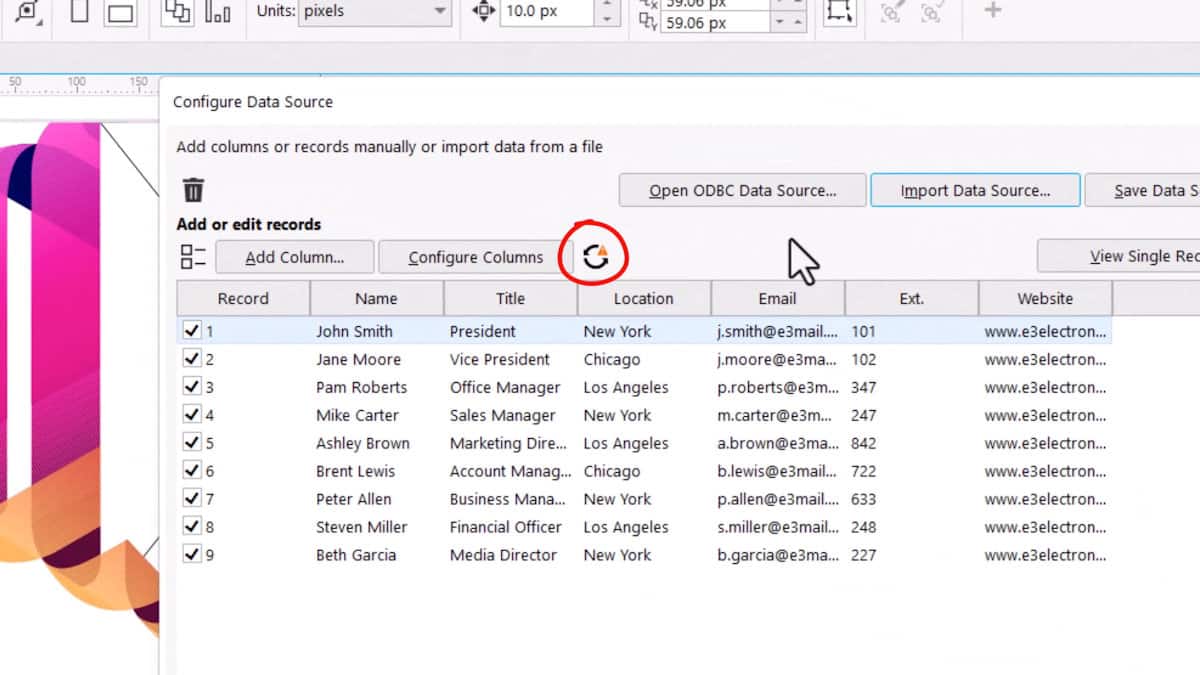Select the Email column header
This screenshot has width=1200, height=675.
777,298
